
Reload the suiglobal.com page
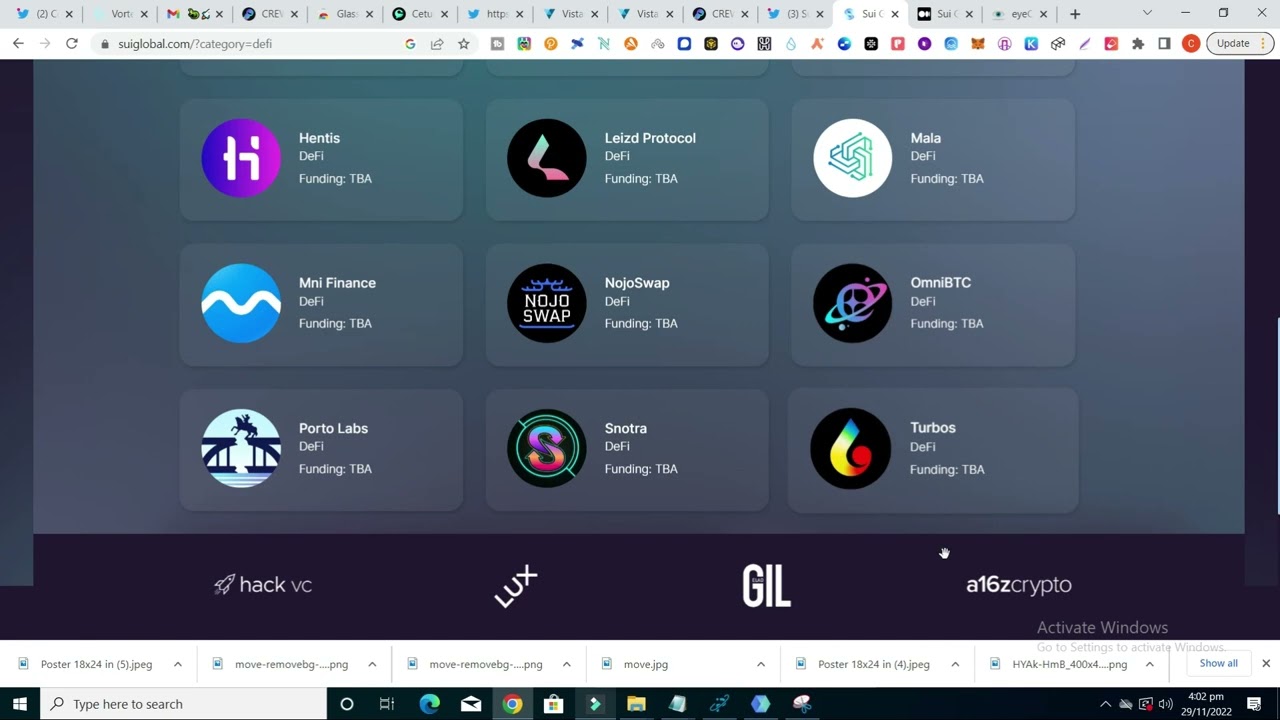(x=72, y=44)
